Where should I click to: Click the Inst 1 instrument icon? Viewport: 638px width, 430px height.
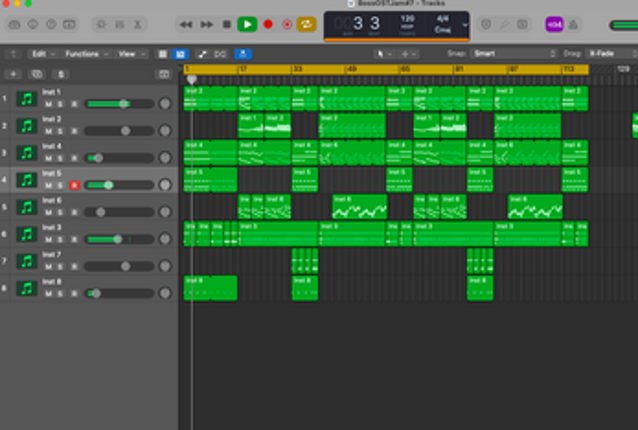point(27,99)
